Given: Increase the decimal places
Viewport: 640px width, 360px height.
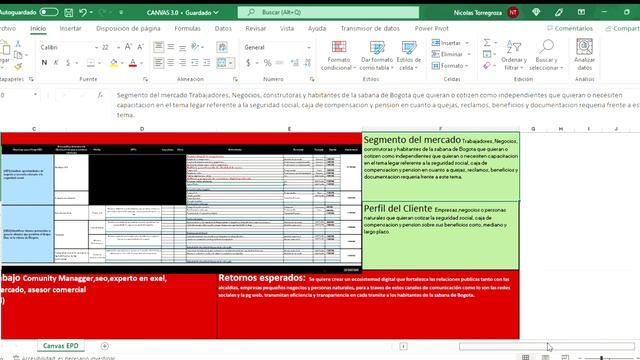Looking at the screenshot, I should 295,63.
